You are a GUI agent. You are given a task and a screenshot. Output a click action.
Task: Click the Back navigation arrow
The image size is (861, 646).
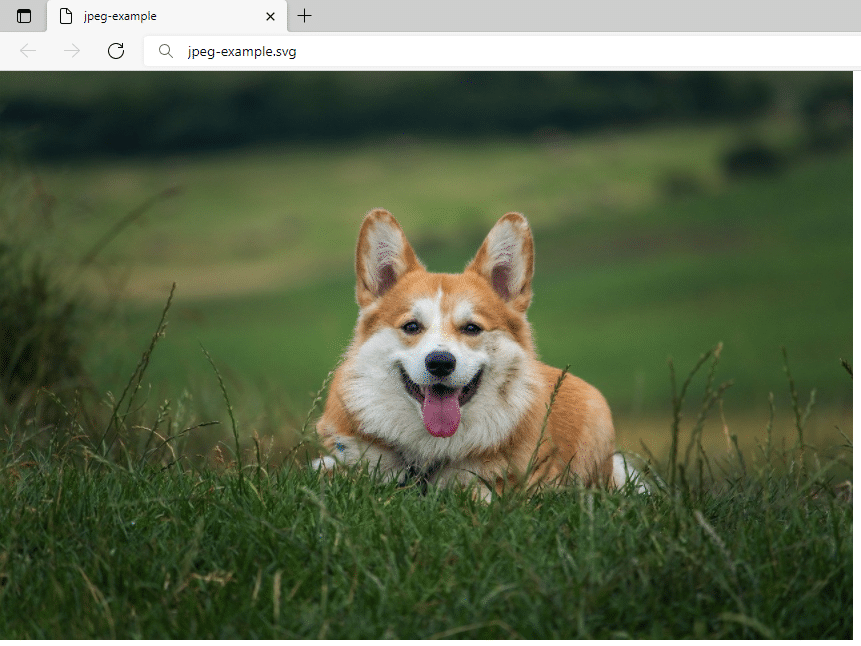click(x=27, y=50)
